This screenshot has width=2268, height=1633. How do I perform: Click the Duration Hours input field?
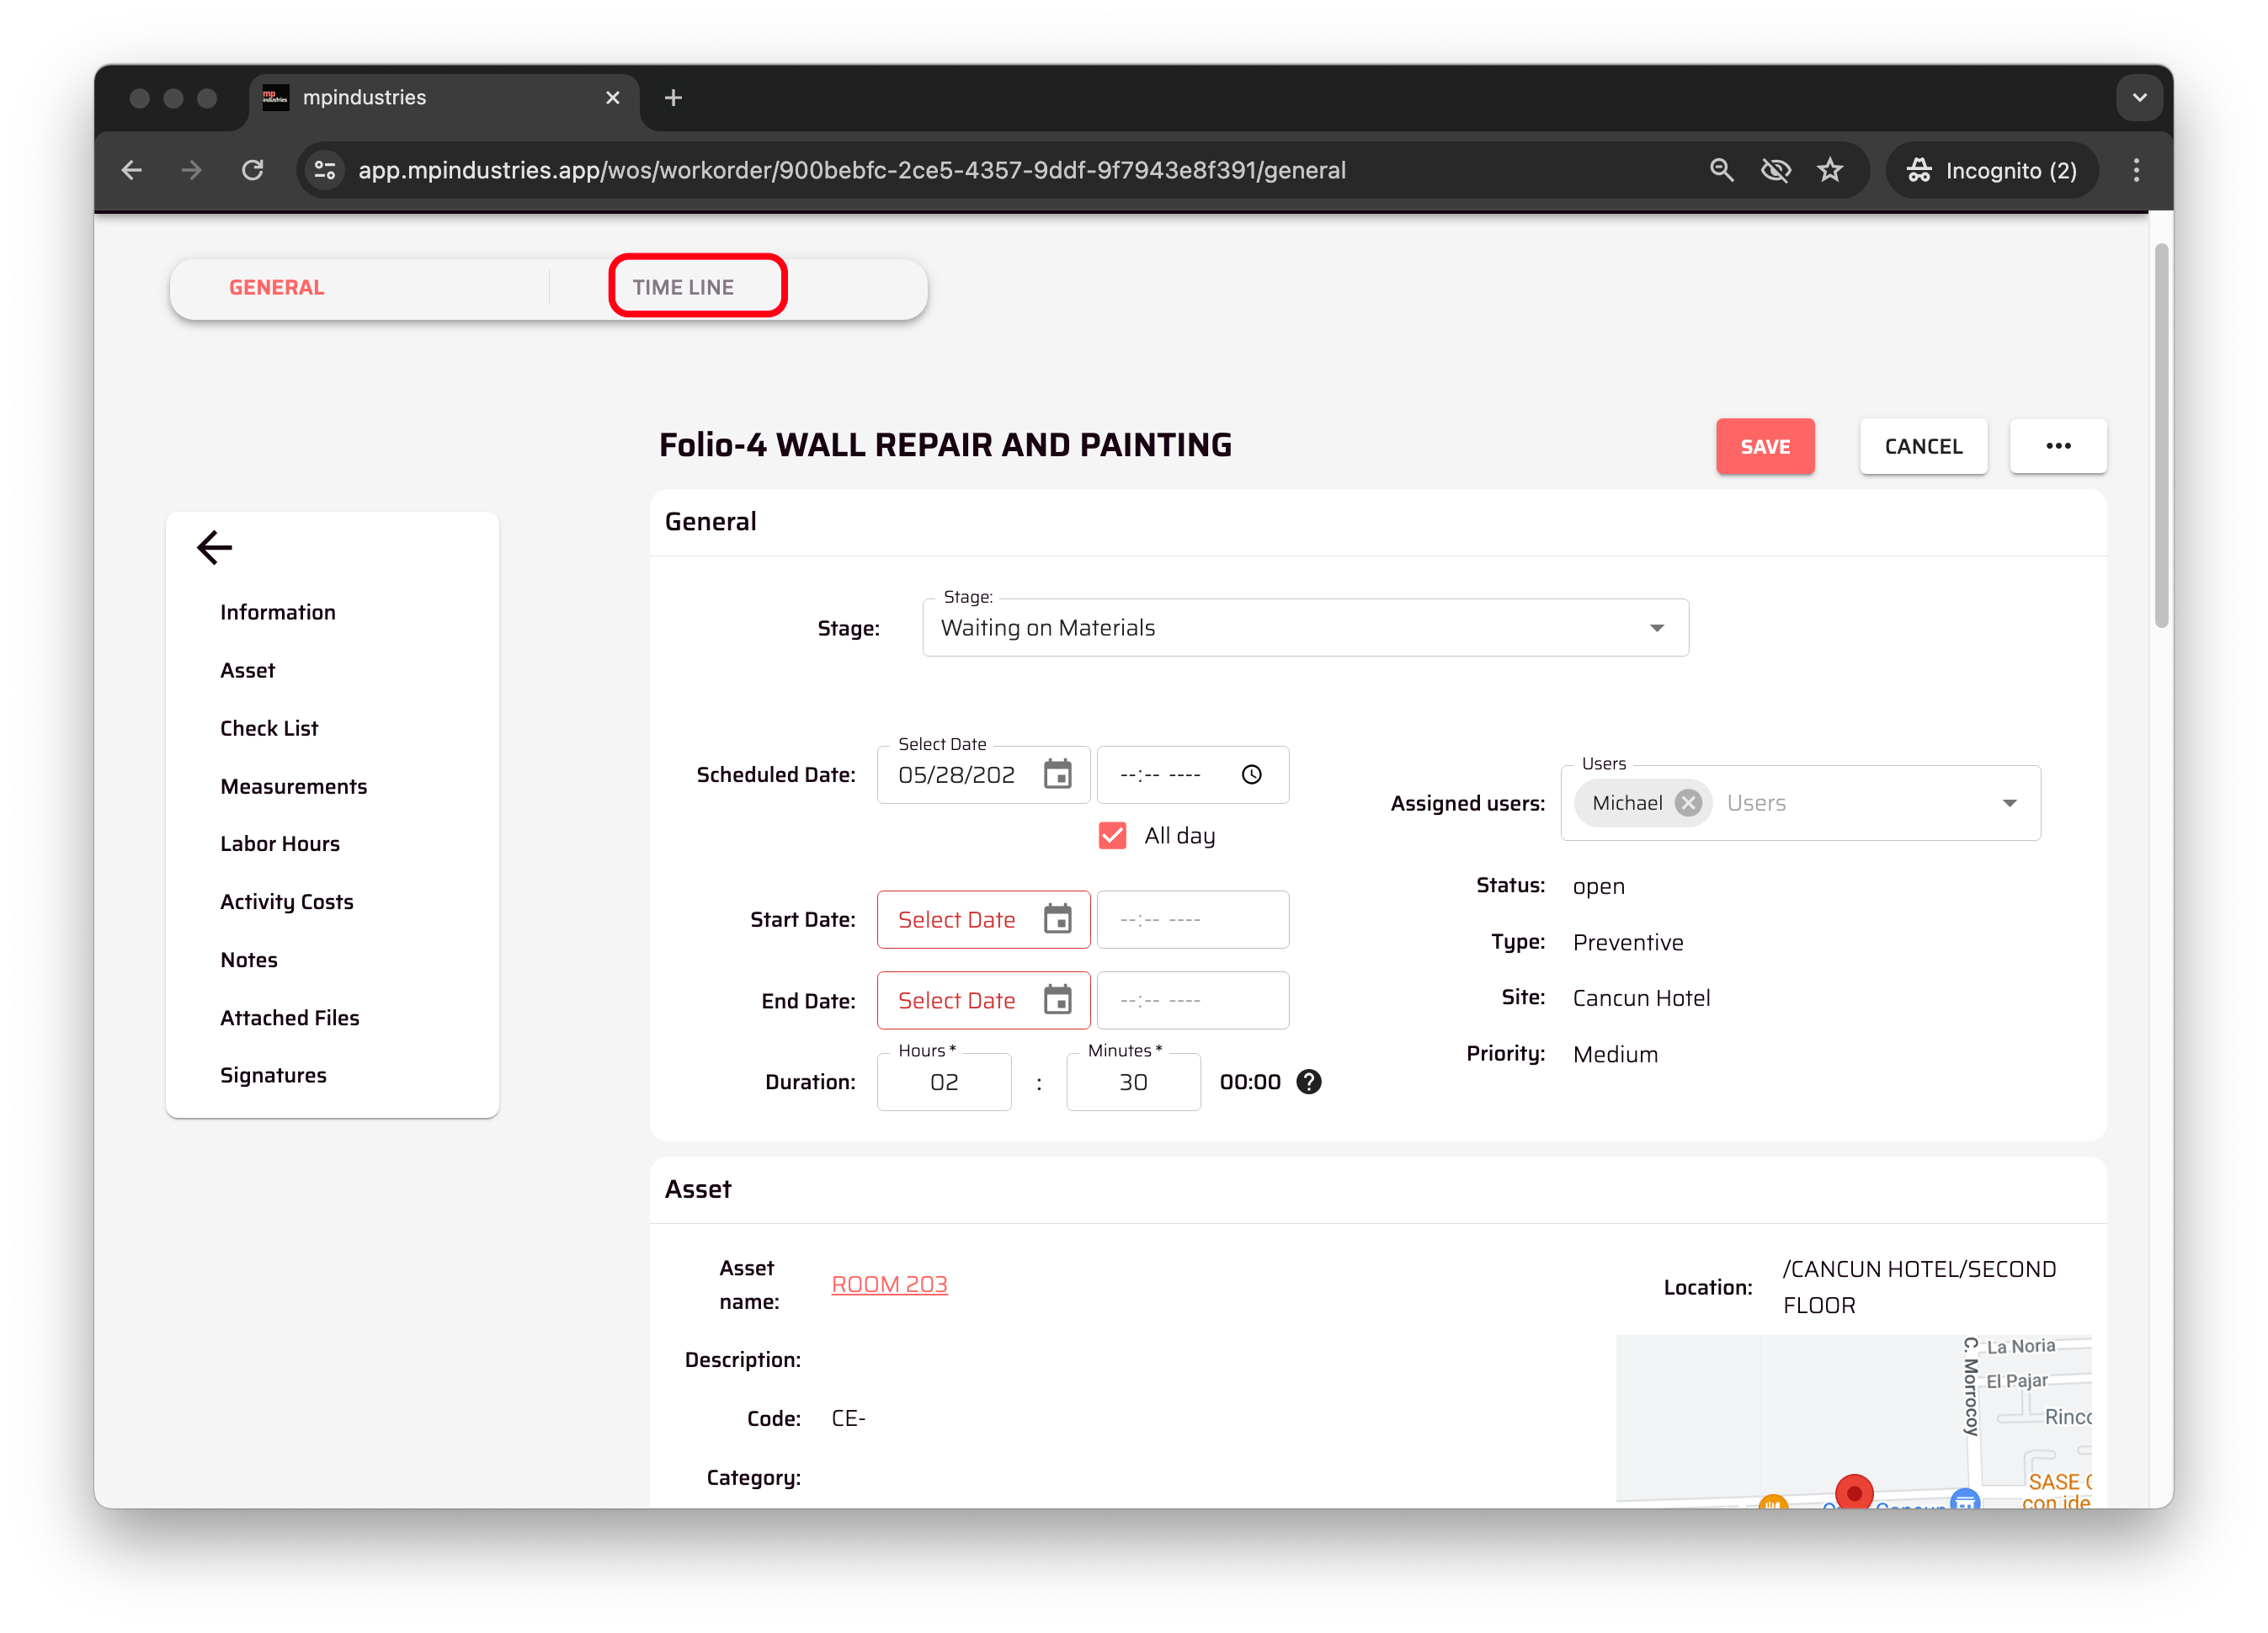coord(943,1082)
